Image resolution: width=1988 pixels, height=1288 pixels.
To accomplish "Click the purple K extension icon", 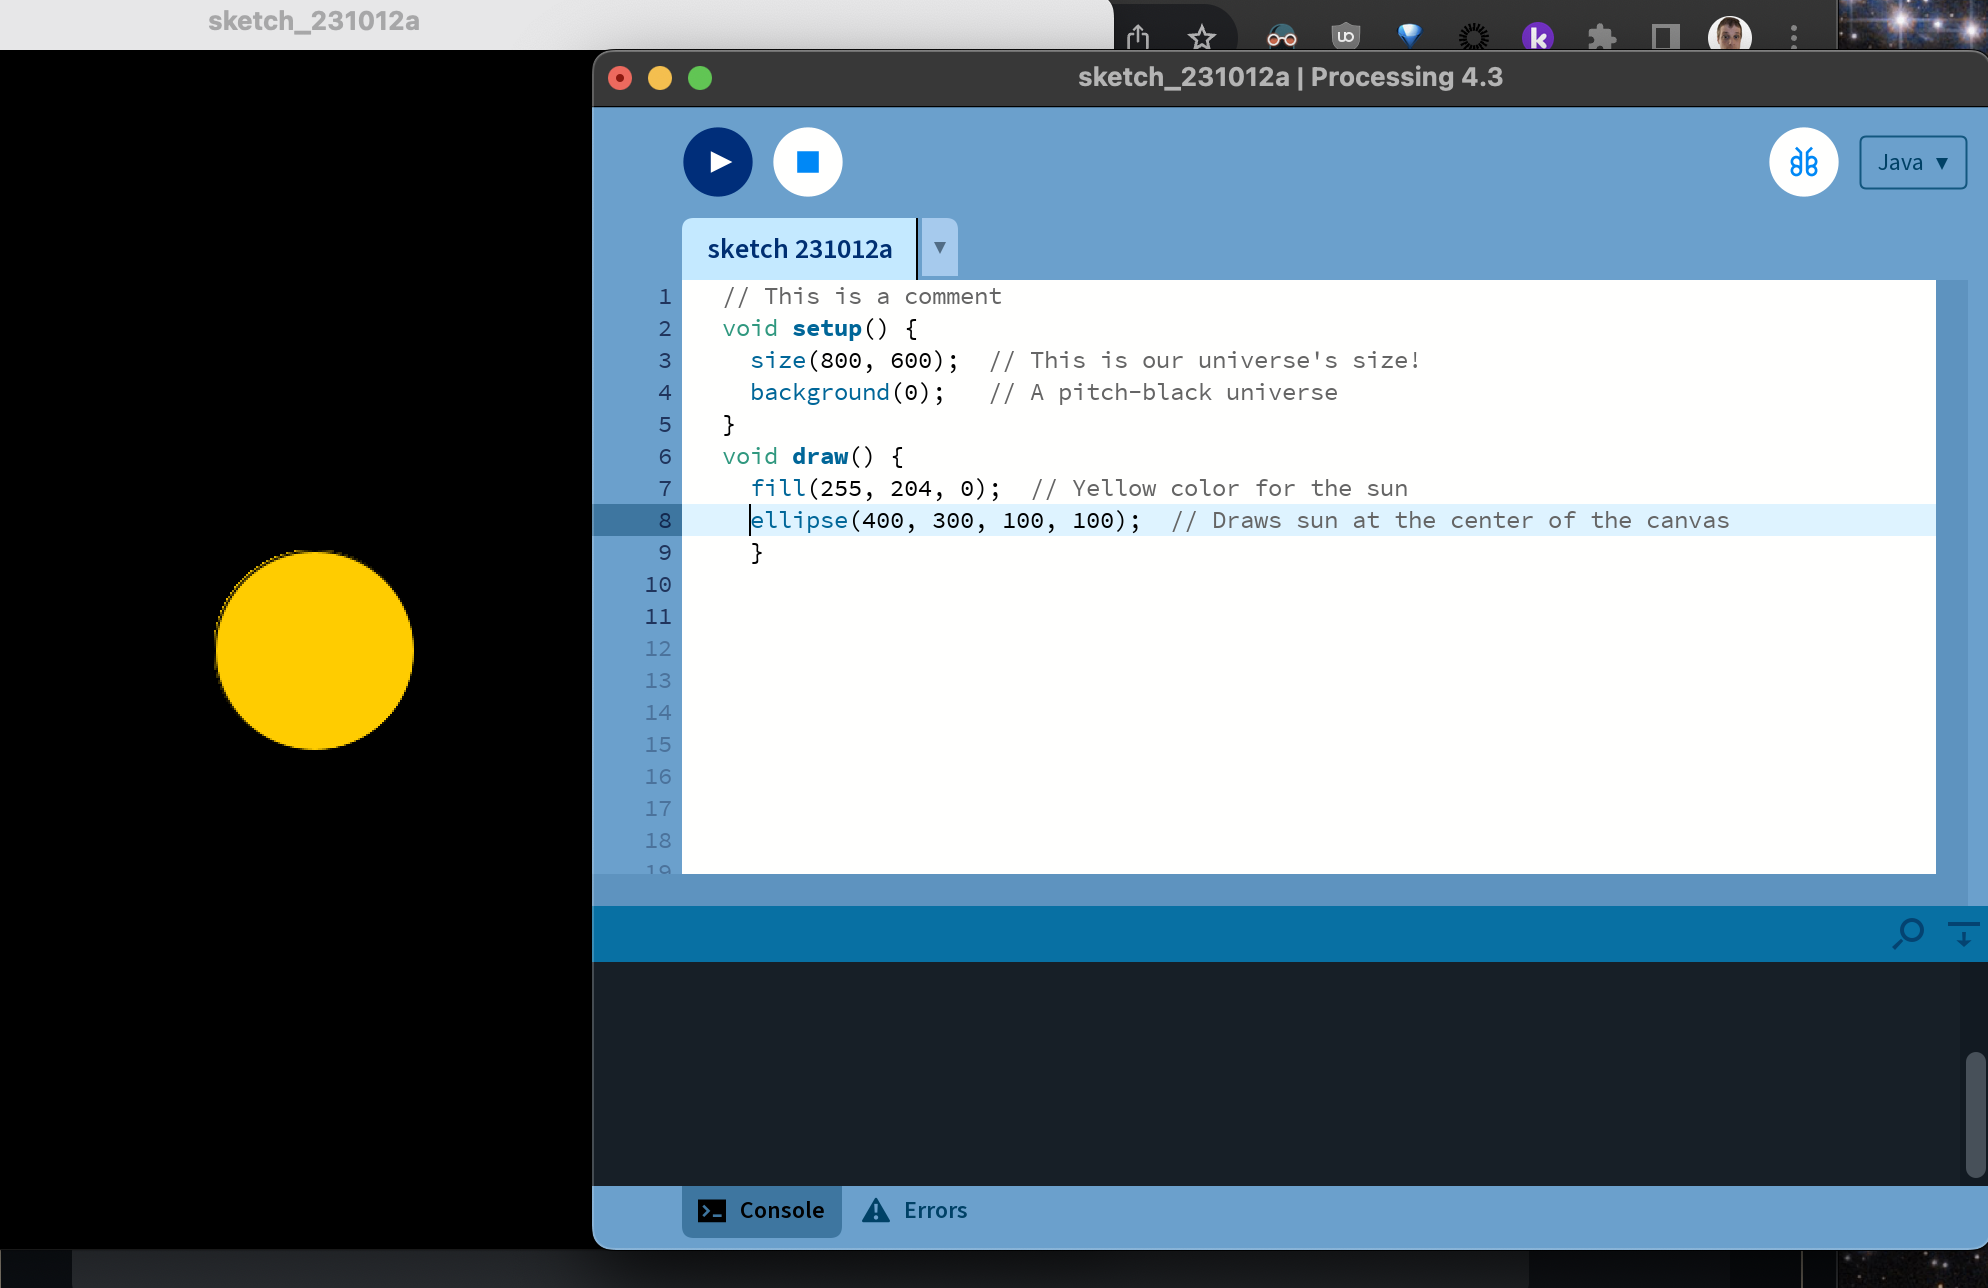I will tap(1537, 38).
